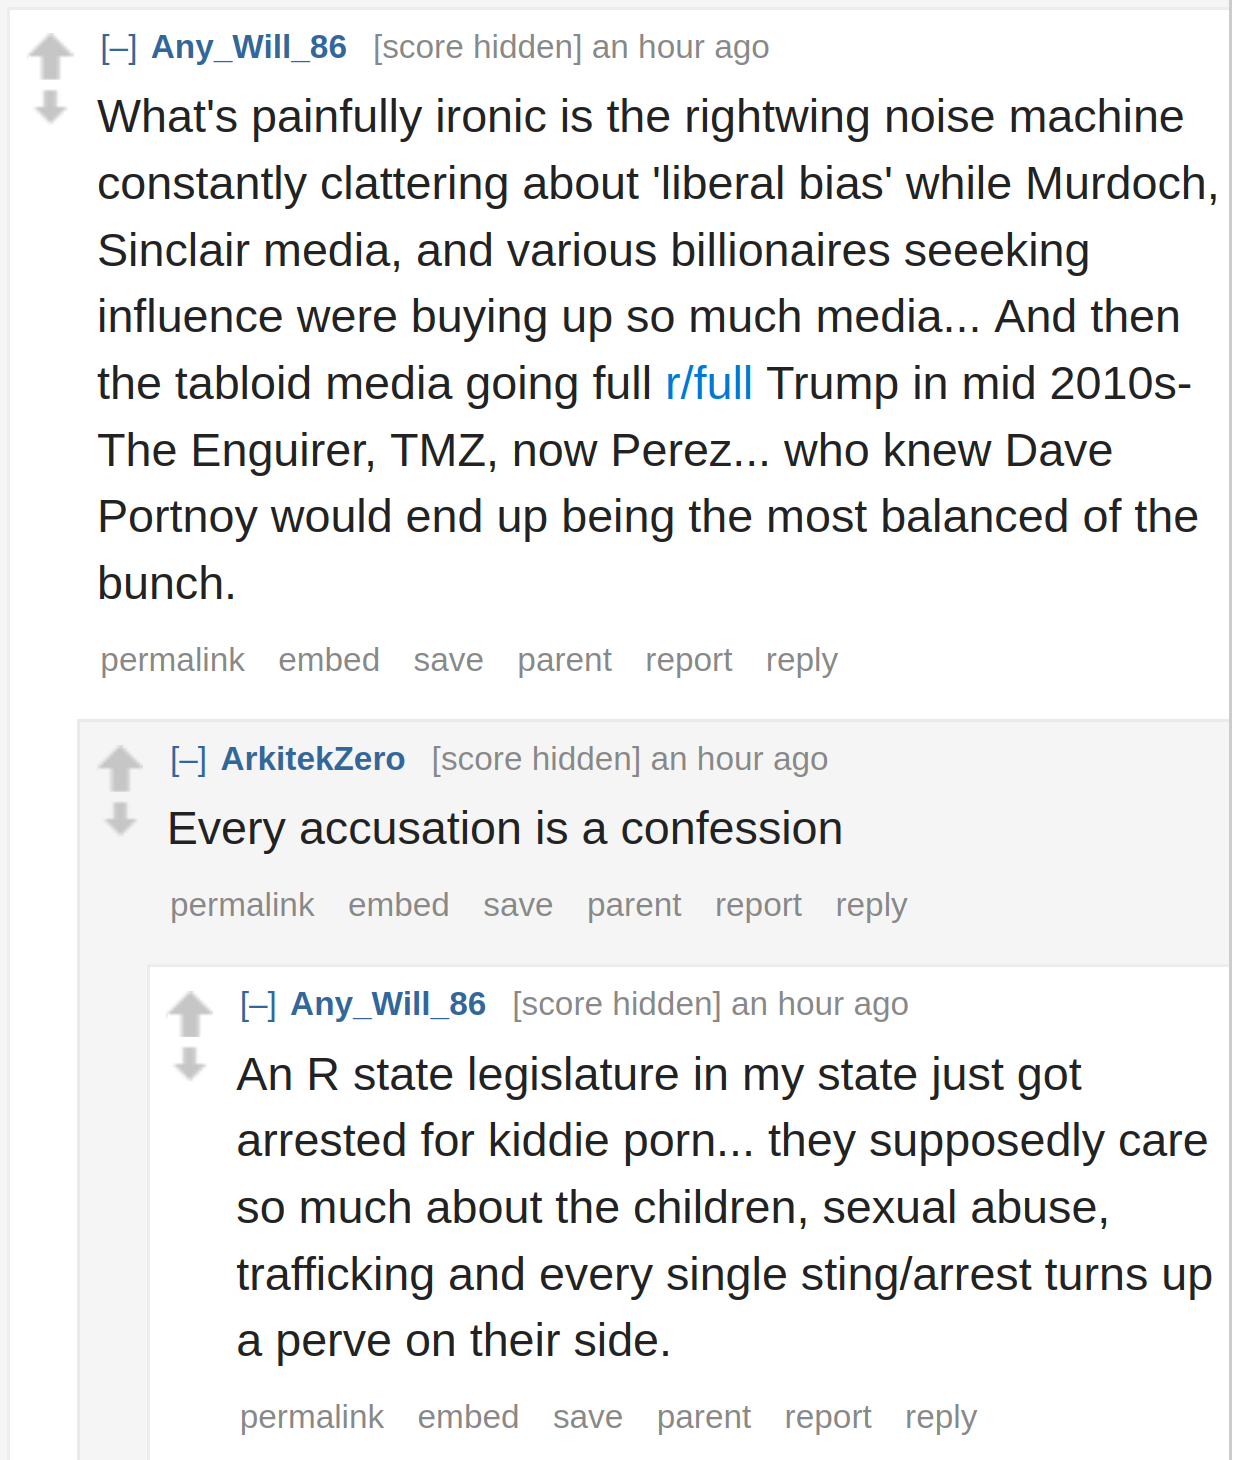Screen dimensions: 1246x1460
Task: Copy permalink of nested Any_Will_86 reply
Action: click(312, 1417)
